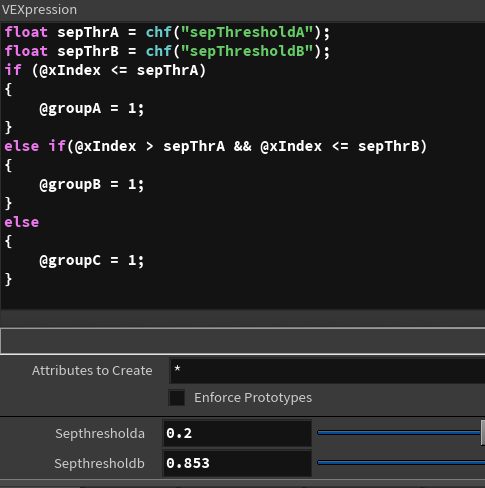Click the Enforce Prototypes label text
Viewport: 485px width, 488px height.
253,397
